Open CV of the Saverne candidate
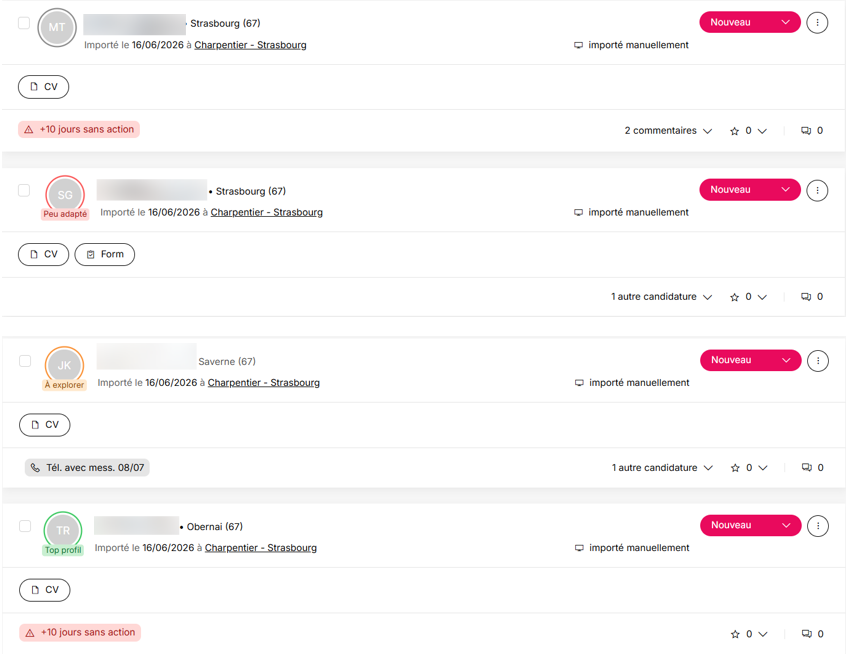This screenshot has height=654, width=846. [45, 425]
